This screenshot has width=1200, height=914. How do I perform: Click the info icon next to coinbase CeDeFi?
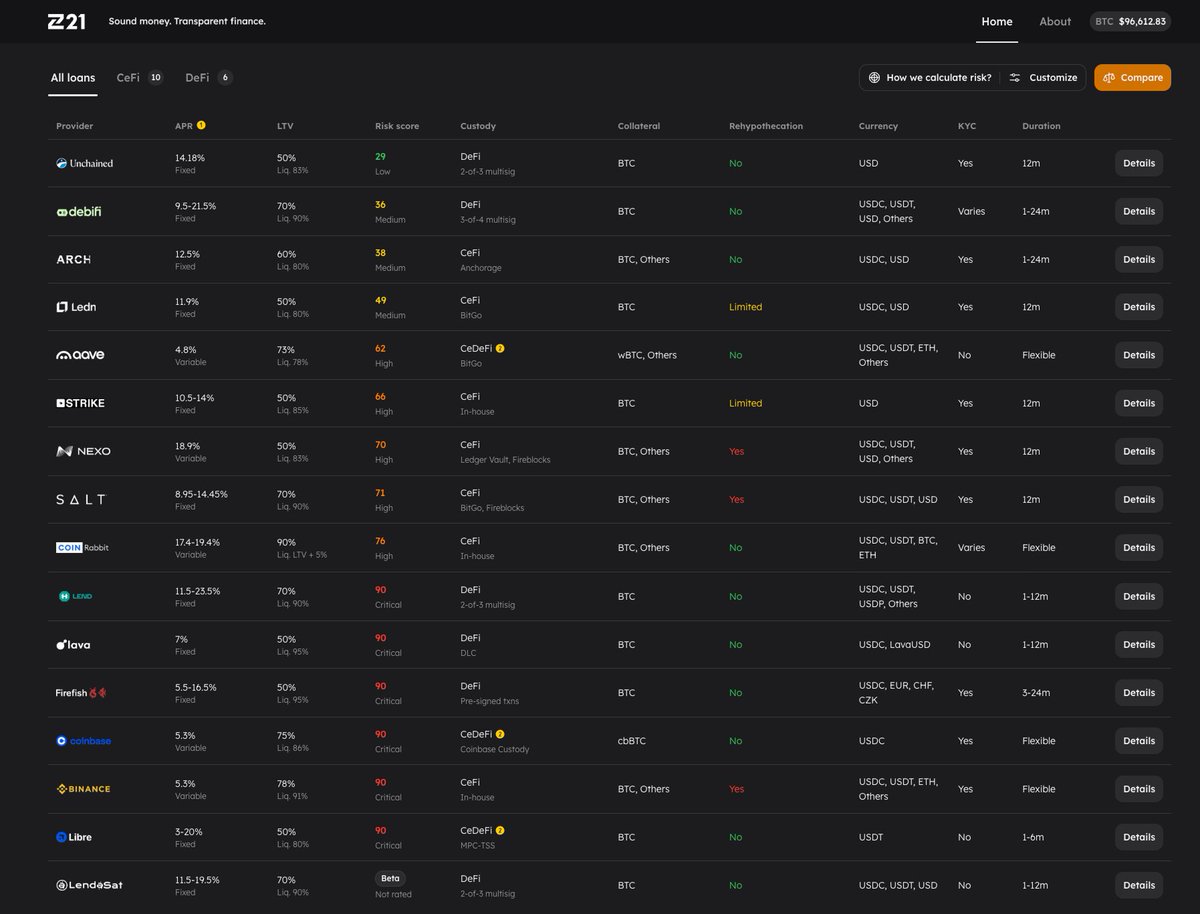tap(500, 733)
